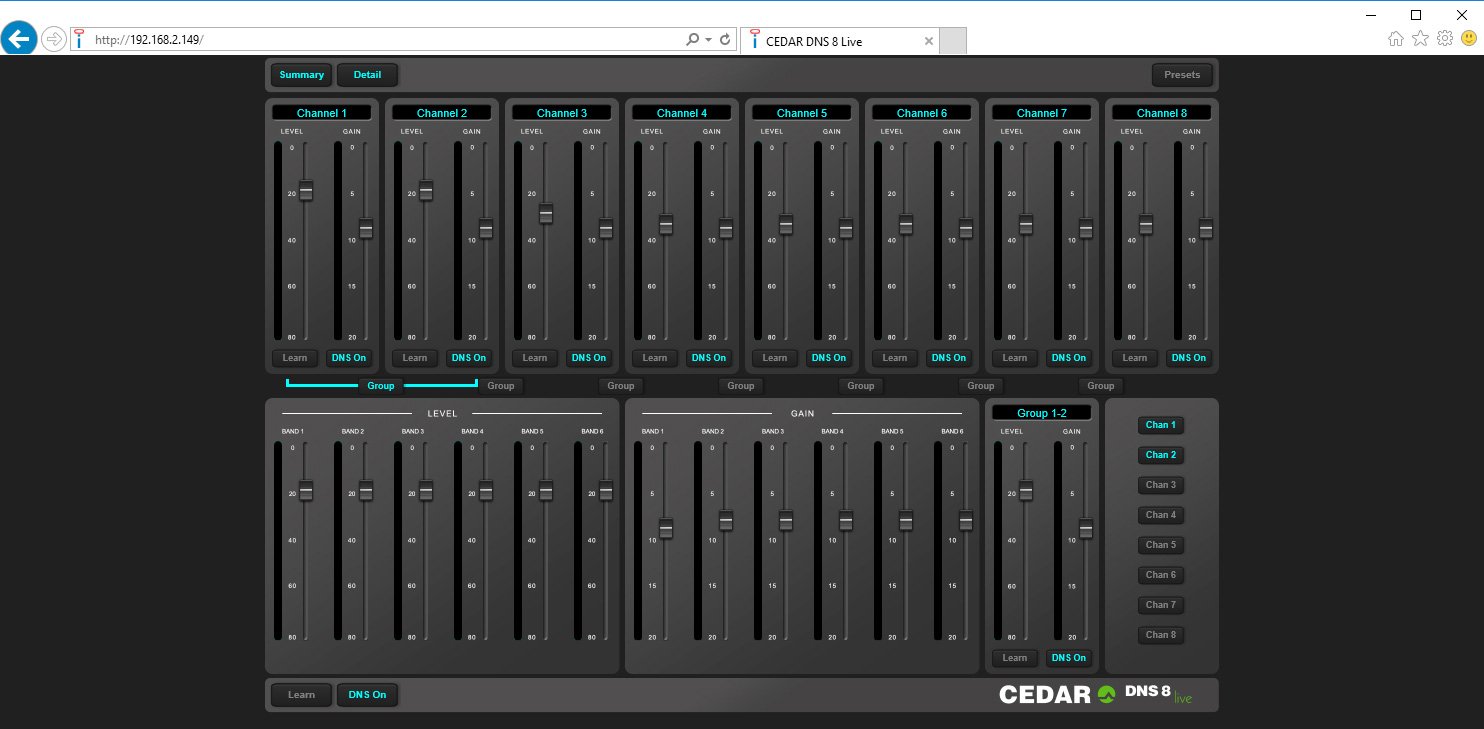This screenshot has width=1484, height=729.
Task: Expand the address bar dropdown arrow
Action: coord(709,40)
